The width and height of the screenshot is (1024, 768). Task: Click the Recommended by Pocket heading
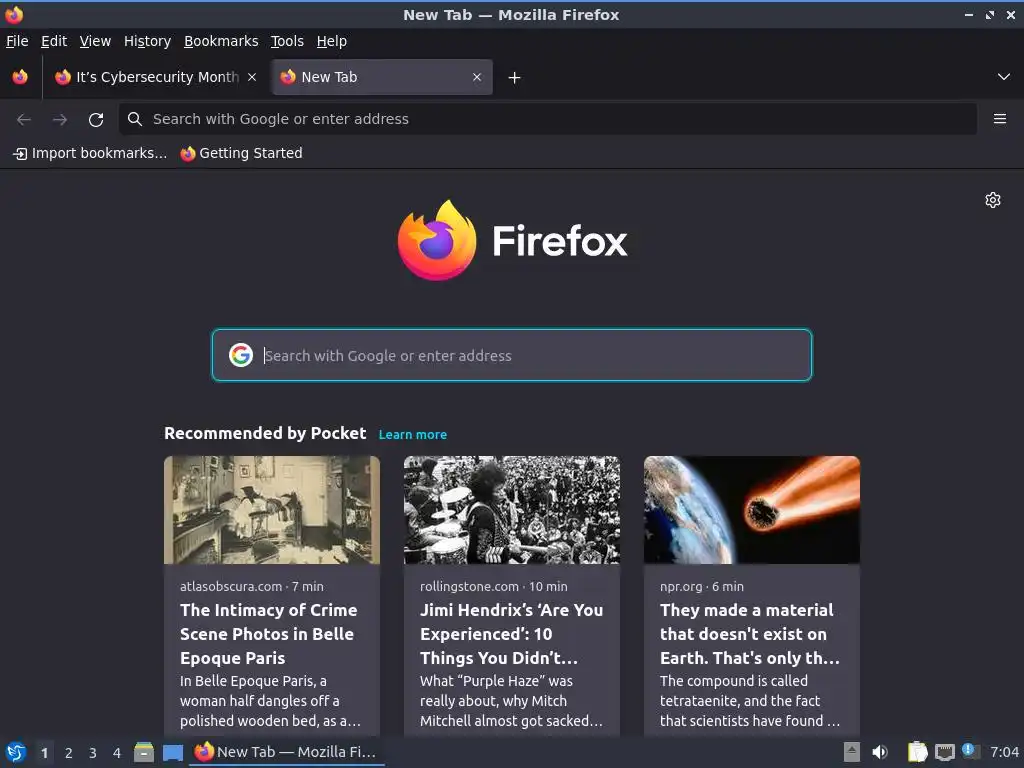[265, 434]
